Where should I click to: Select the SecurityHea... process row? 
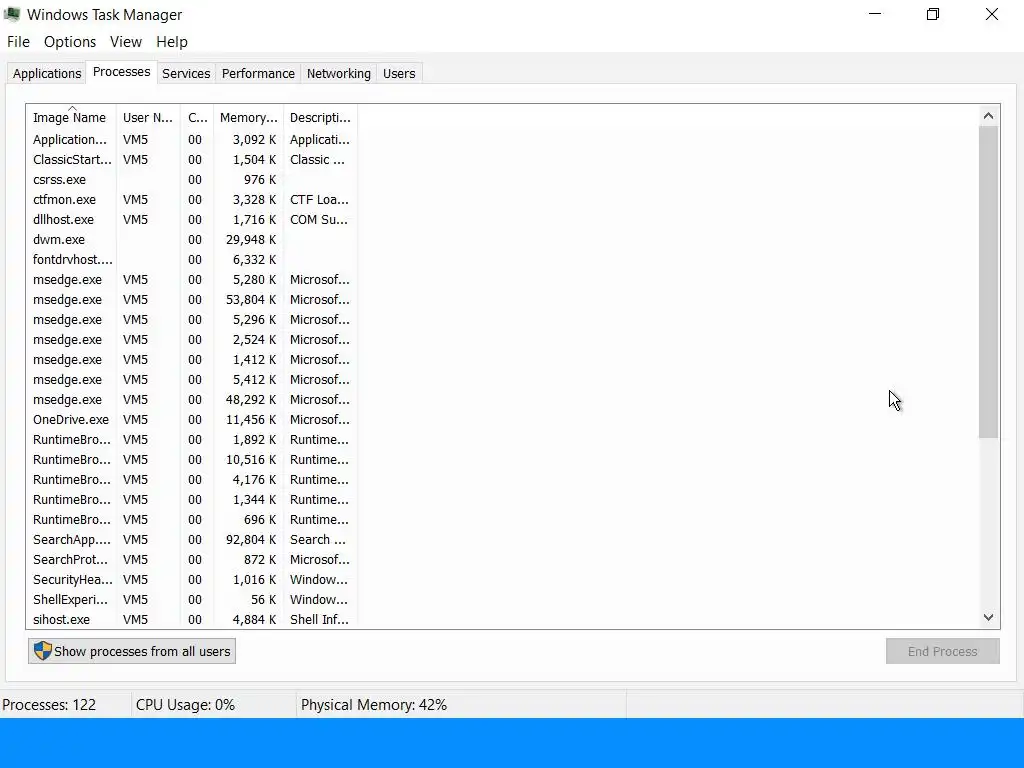pyautogui.click(x=191, y=579)
